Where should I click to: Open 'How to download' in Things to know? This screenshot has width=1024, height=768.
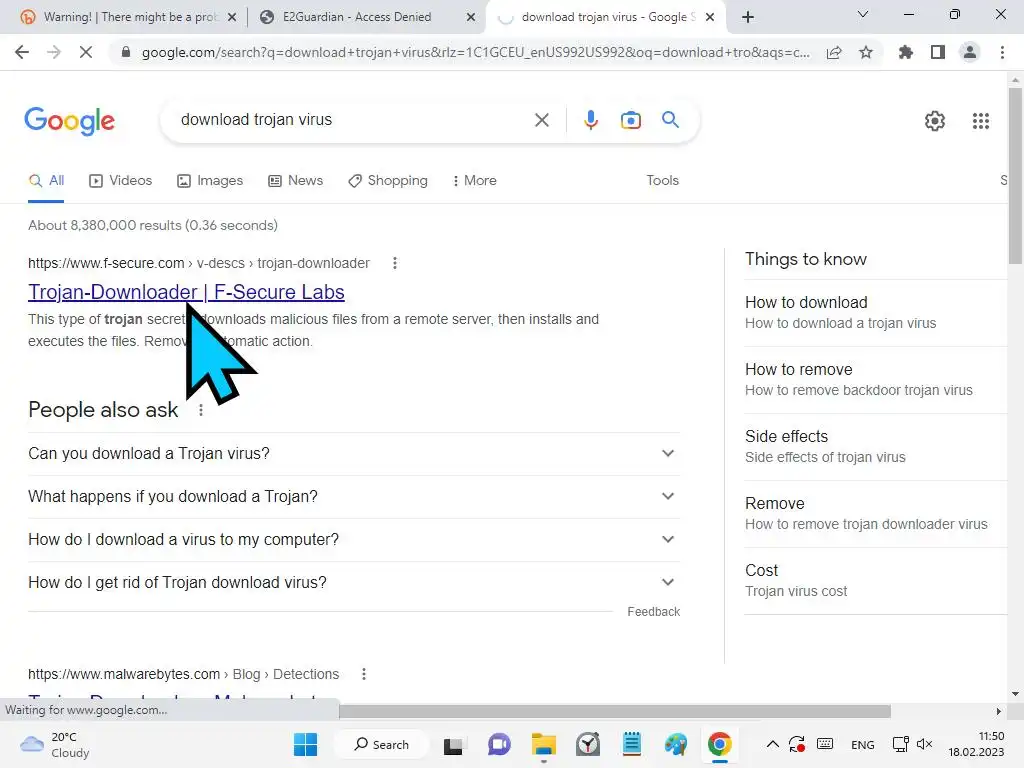click(x=876, y=313)
